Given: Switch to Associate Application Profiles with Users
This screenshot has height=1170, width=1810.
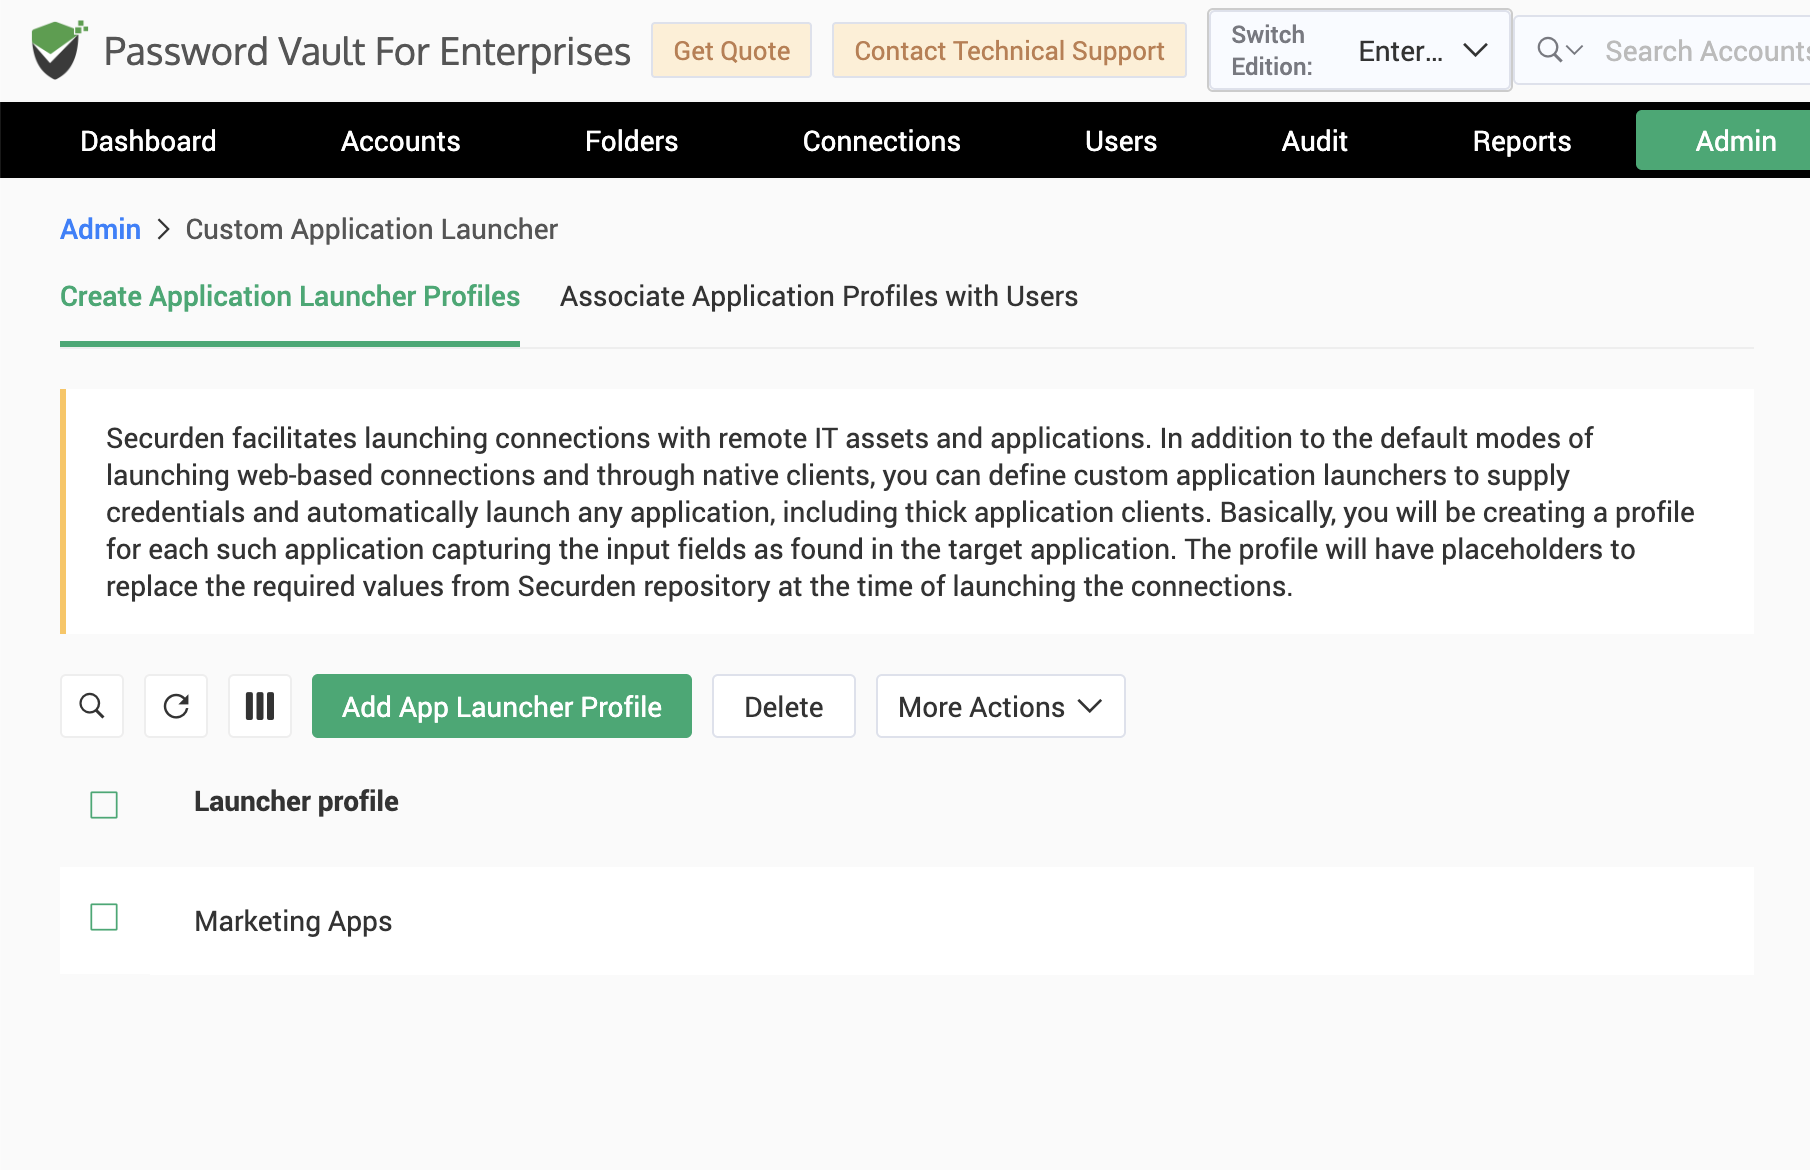Looking at the screenshot, I should point(819,296).
